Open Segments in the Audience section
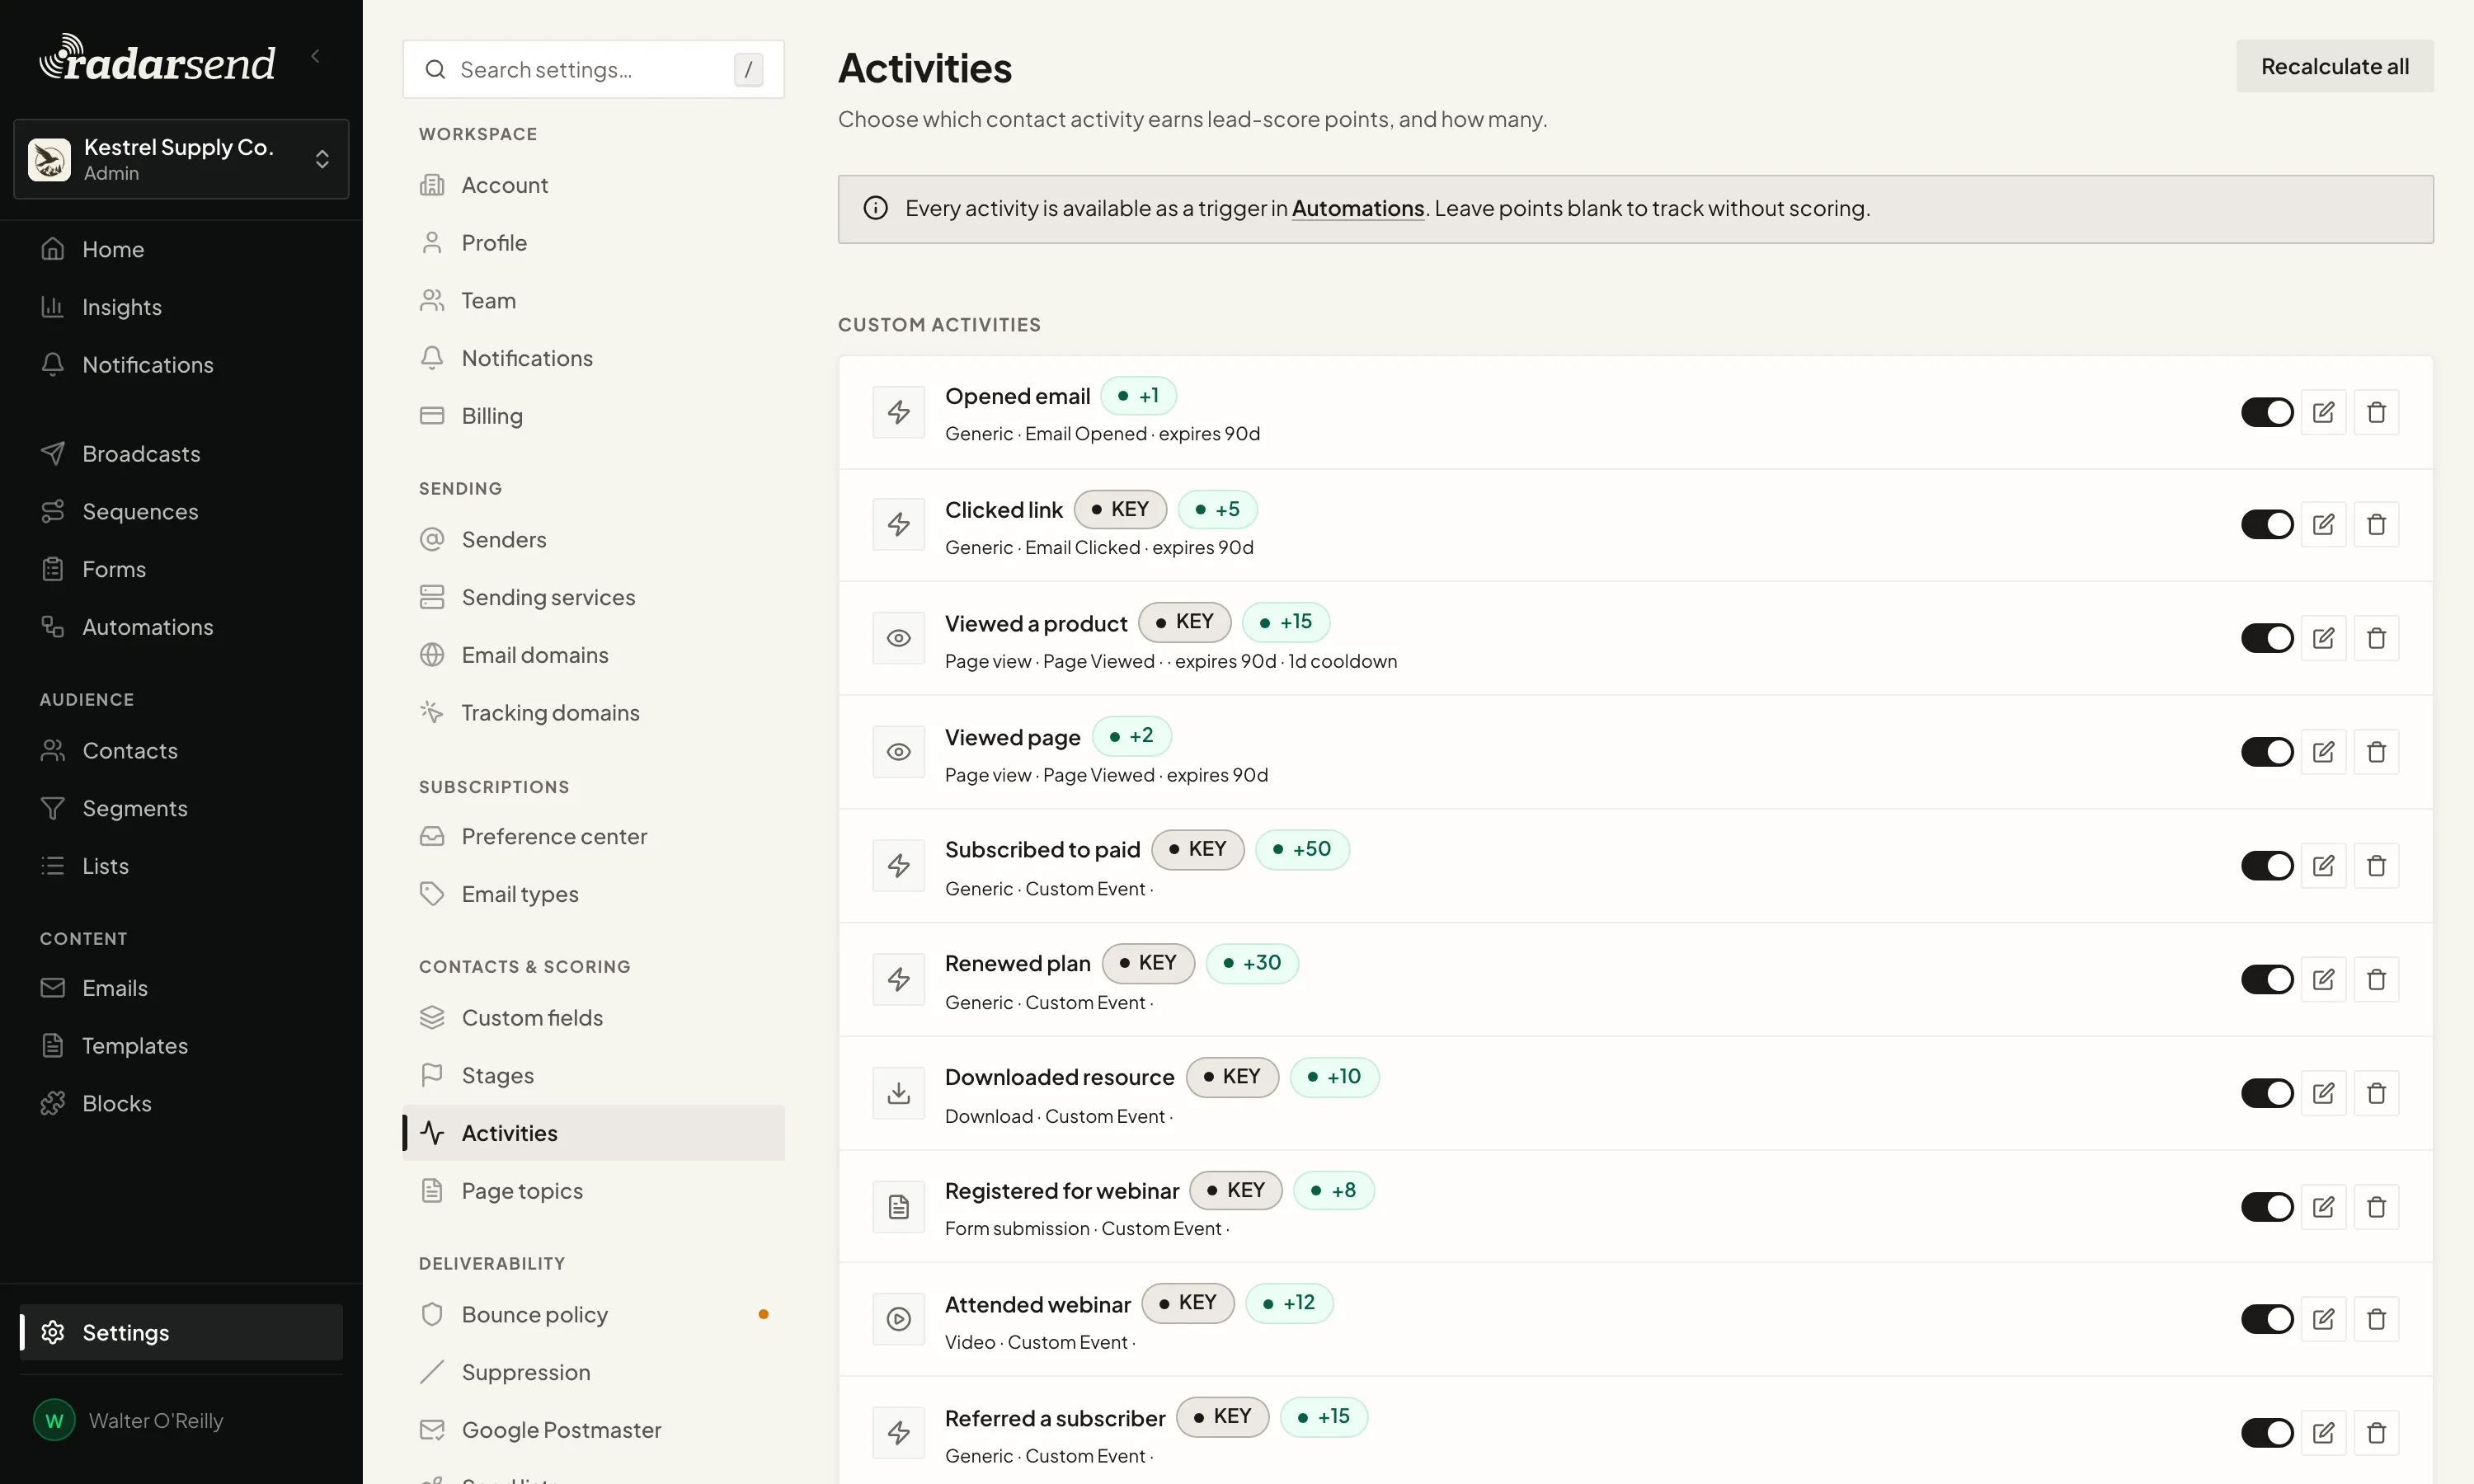This screenshot has height=1484, width=2474. [181, 808]
